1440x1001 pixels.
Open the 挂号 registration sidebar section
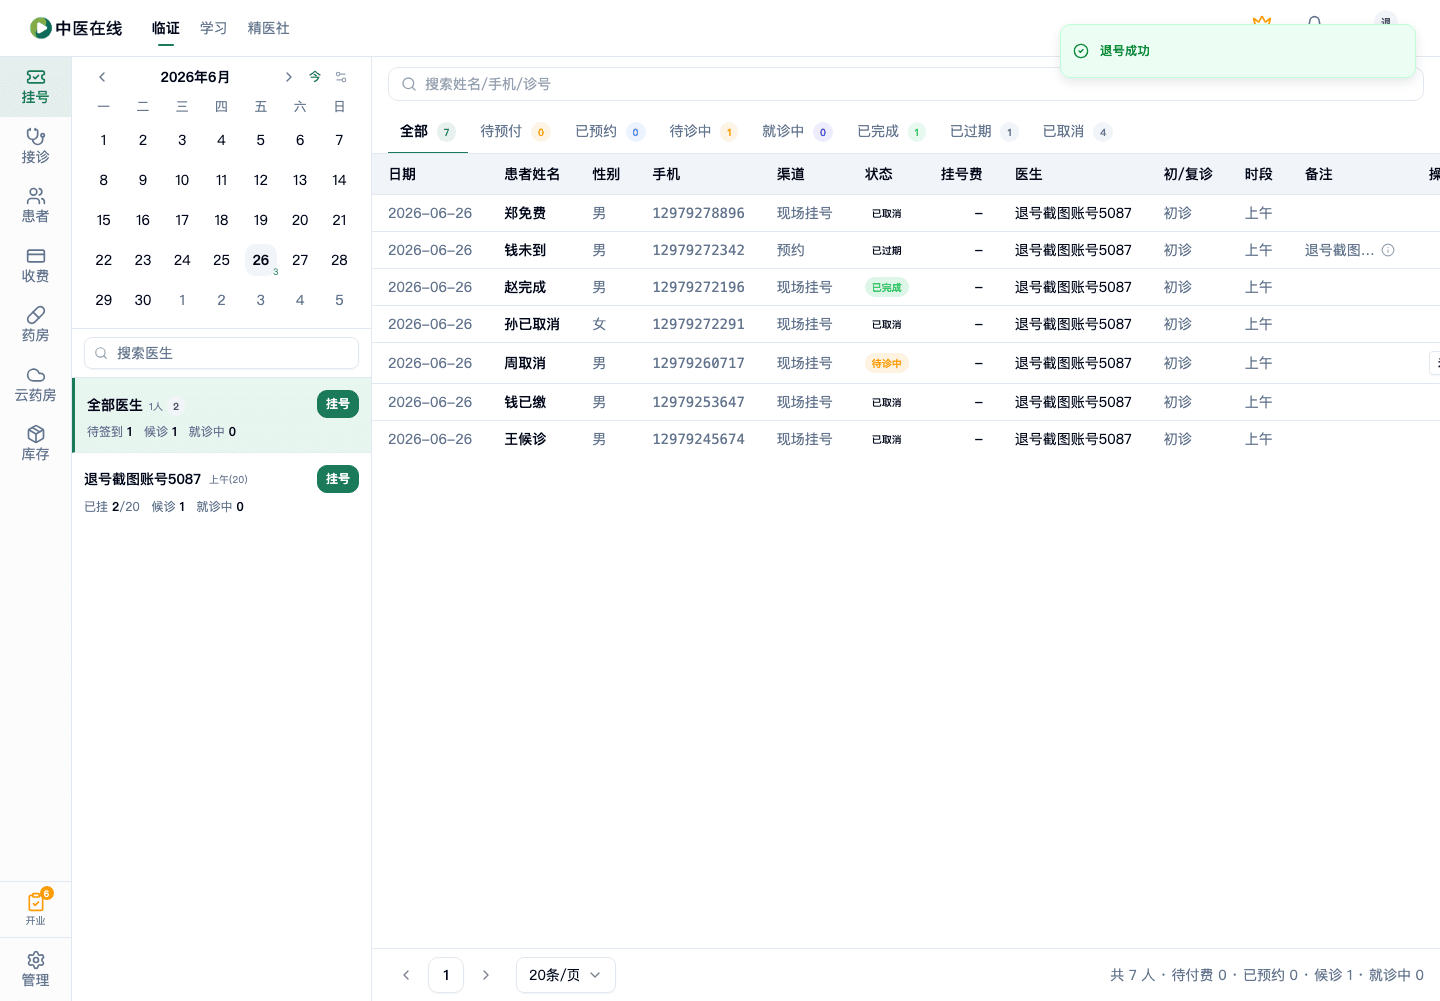[35, 87]
